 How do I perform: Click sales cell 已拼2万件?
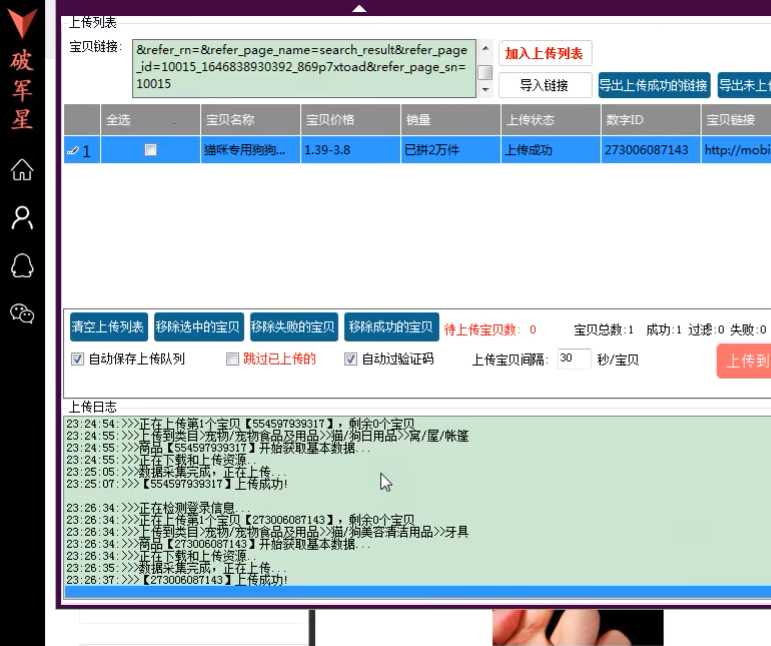450,150
